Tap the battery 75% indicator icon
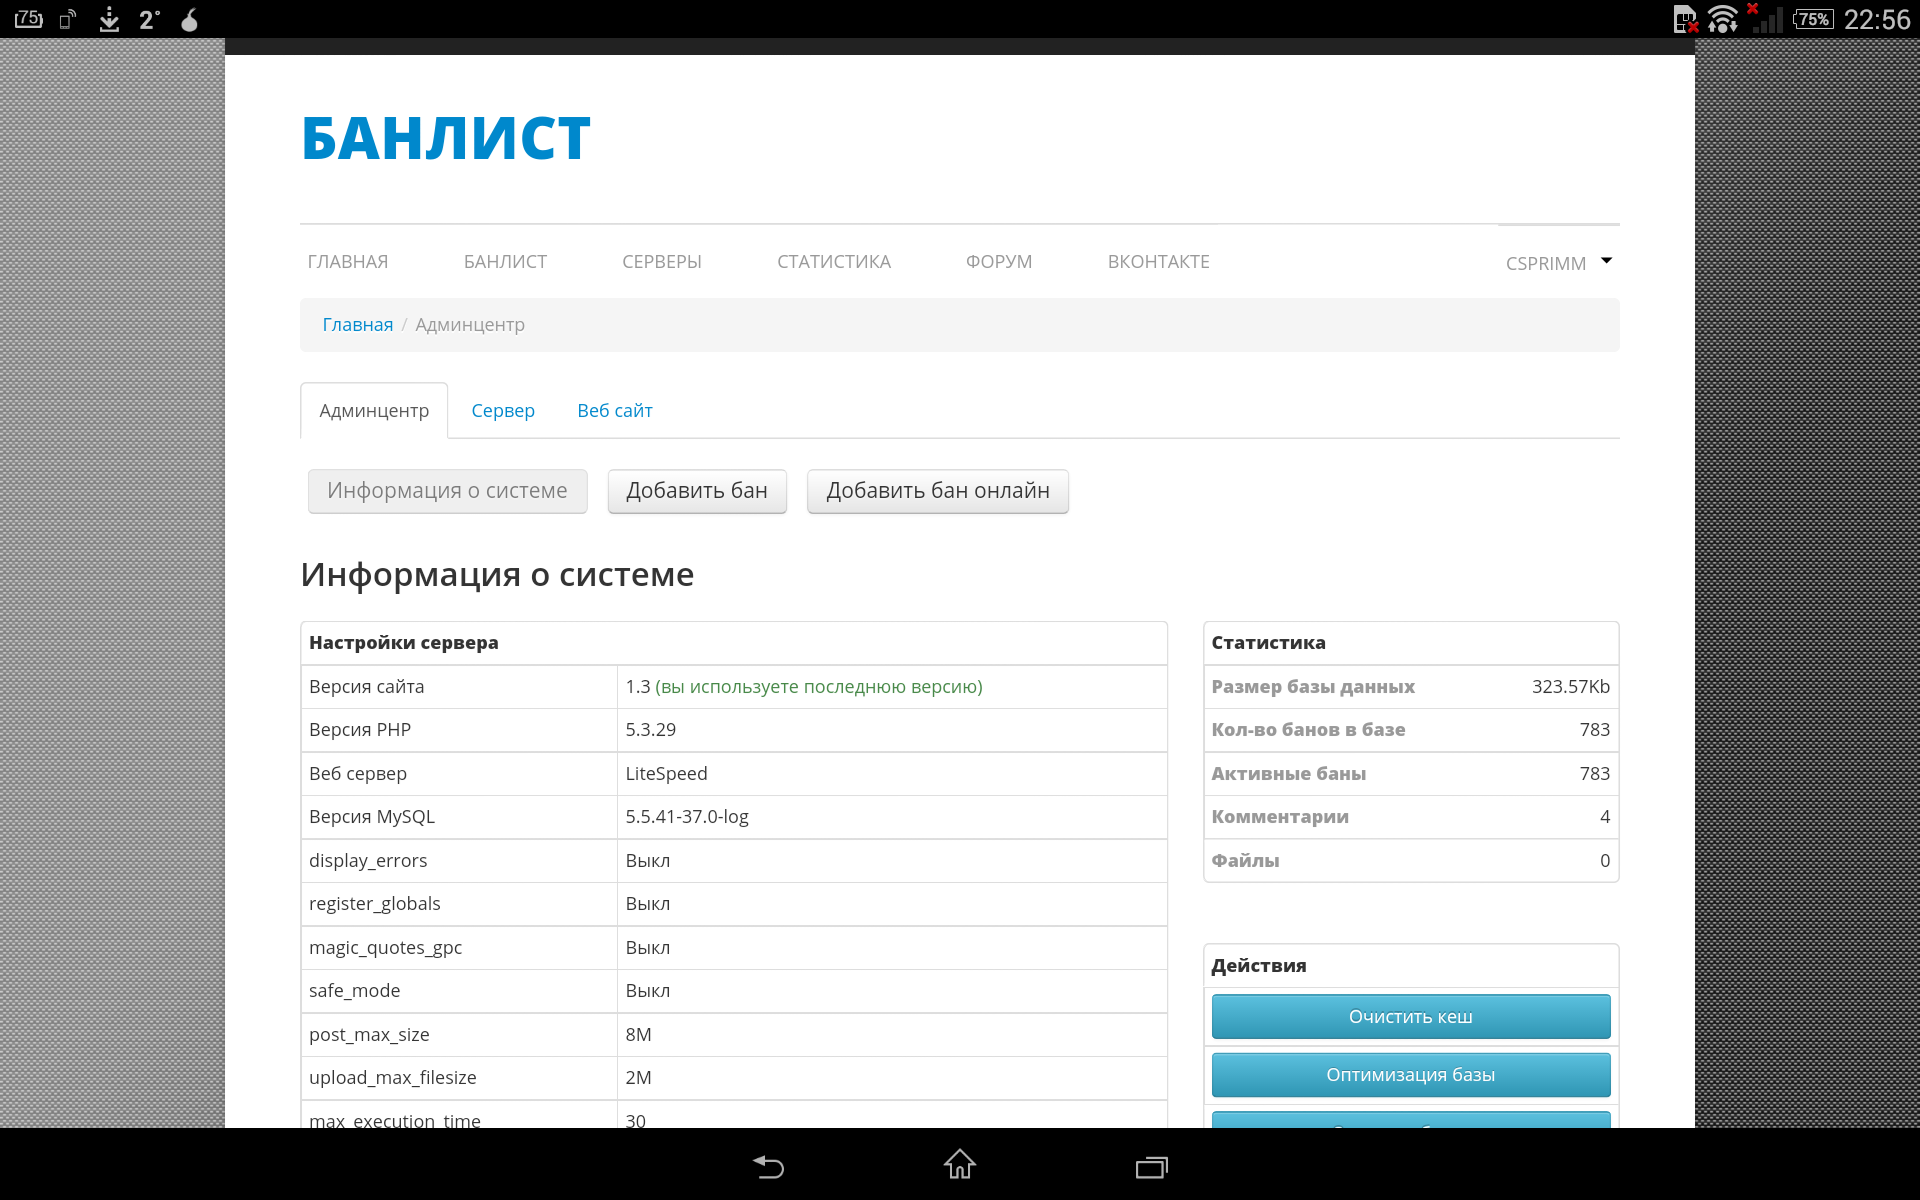This screenshot has height=1200, width=1920. pos(1813,19)
